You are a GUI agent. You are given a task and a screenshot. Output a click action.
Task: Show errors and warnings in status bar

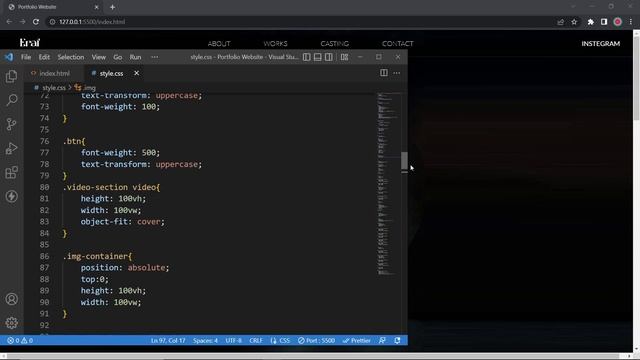pyautogui.click(x=20, y=340)
